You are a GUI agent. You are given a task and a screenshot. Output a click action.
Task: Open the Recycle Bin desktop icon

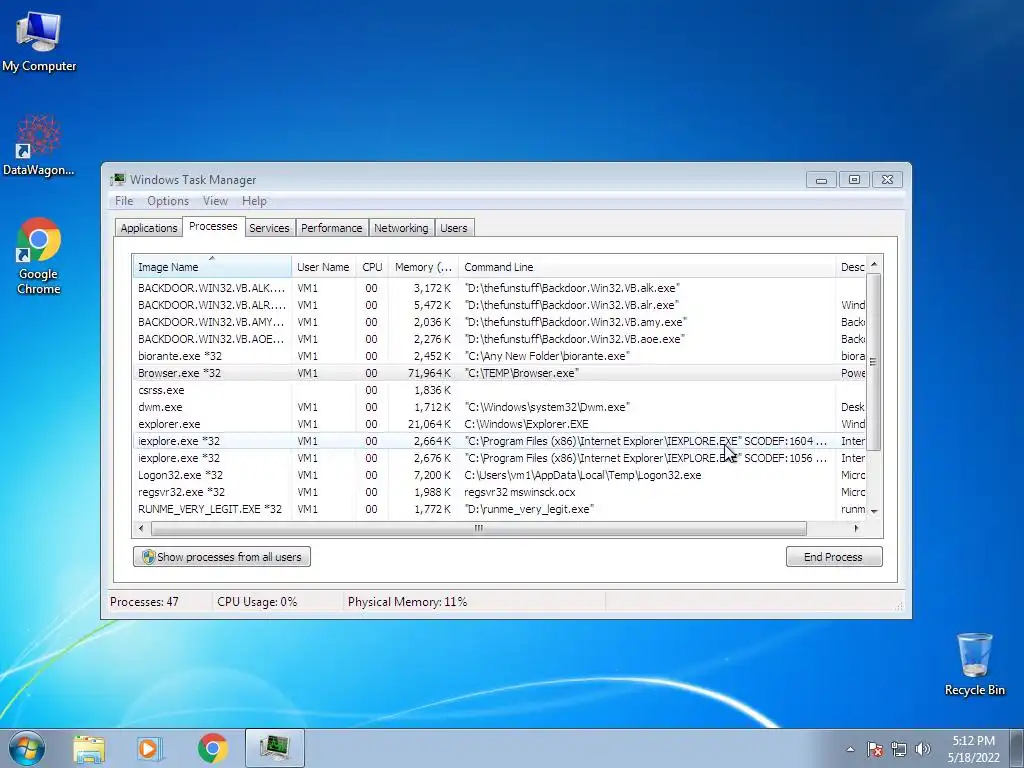[974, 664]
